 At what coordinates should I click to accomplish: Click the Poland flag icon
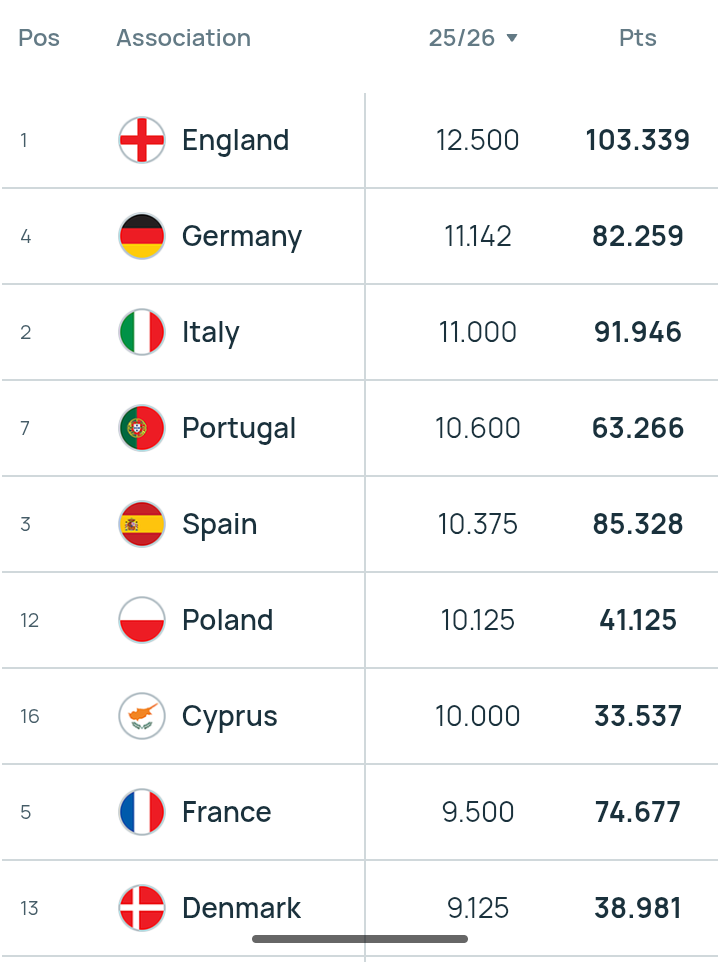(x=142, y=620)
